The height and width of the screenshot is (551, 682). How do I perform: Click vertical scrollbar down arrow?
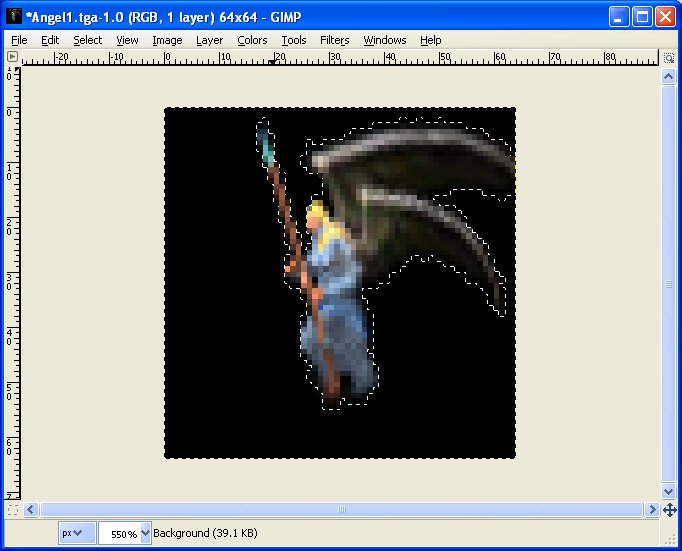669,491
